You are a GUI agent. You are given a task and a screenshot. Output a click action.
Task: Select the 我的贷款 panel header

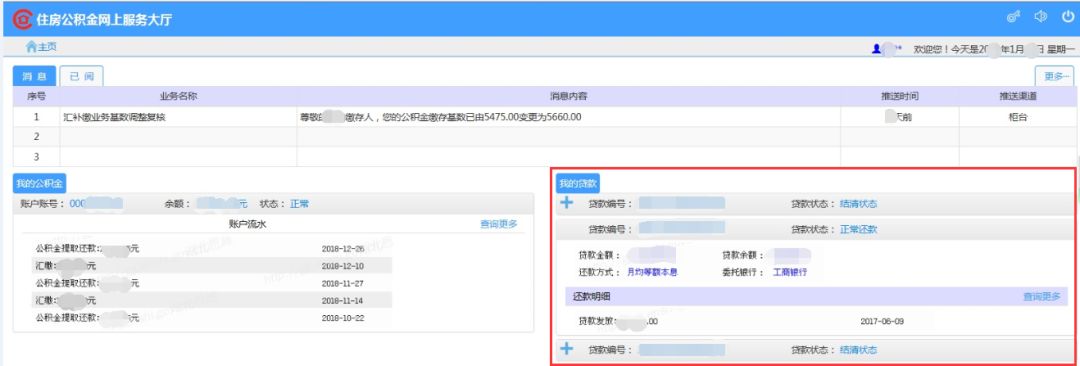tap(579, 183)
